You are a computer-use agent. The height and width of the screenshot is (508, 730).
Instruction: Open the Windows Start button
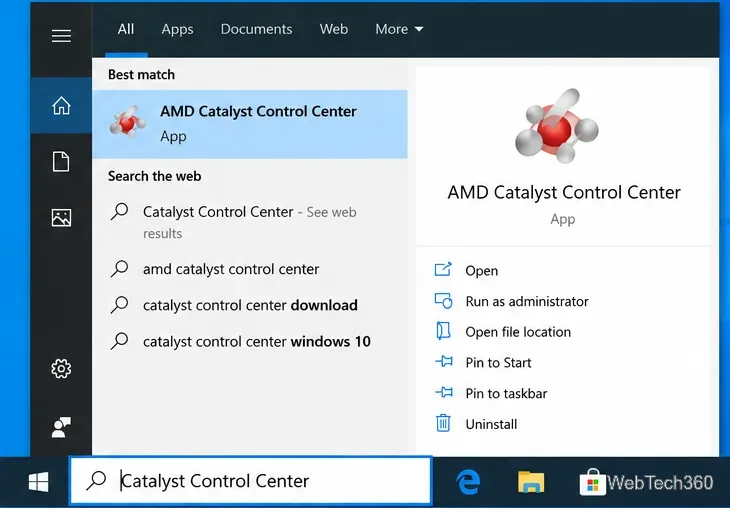click(38, 482)
